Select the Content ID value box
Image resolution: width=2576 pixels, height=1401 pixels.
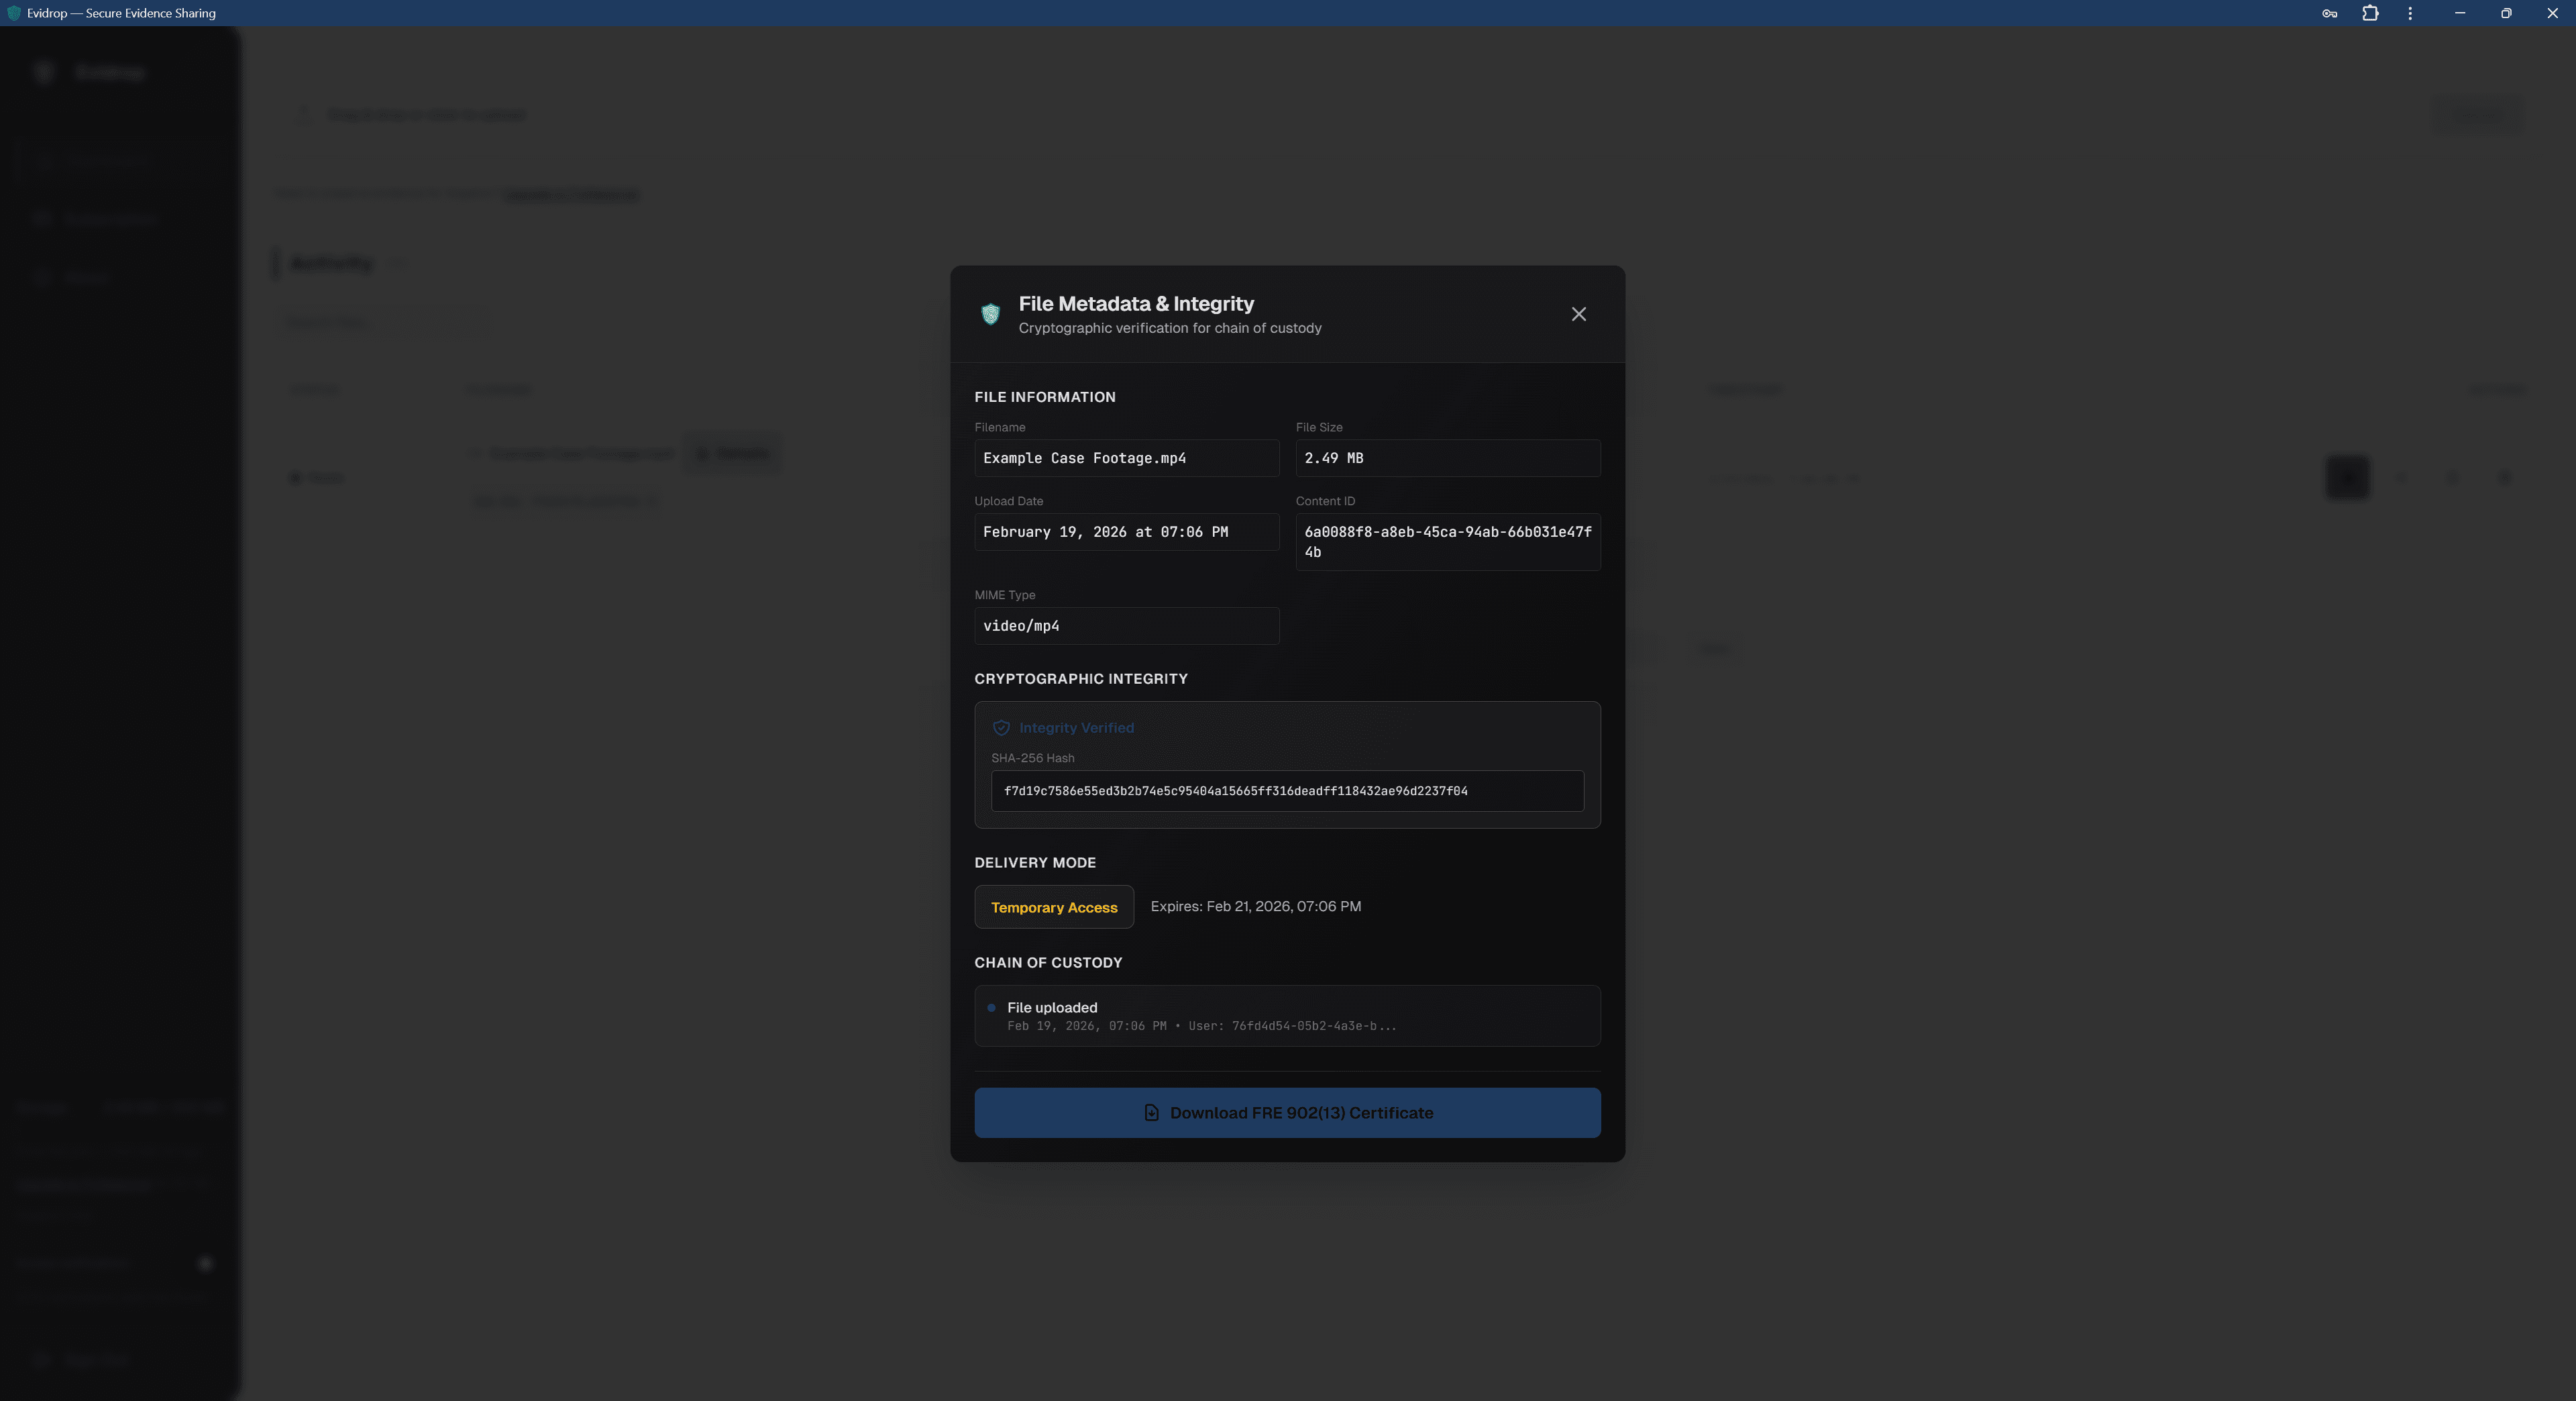coord(1447,542)
